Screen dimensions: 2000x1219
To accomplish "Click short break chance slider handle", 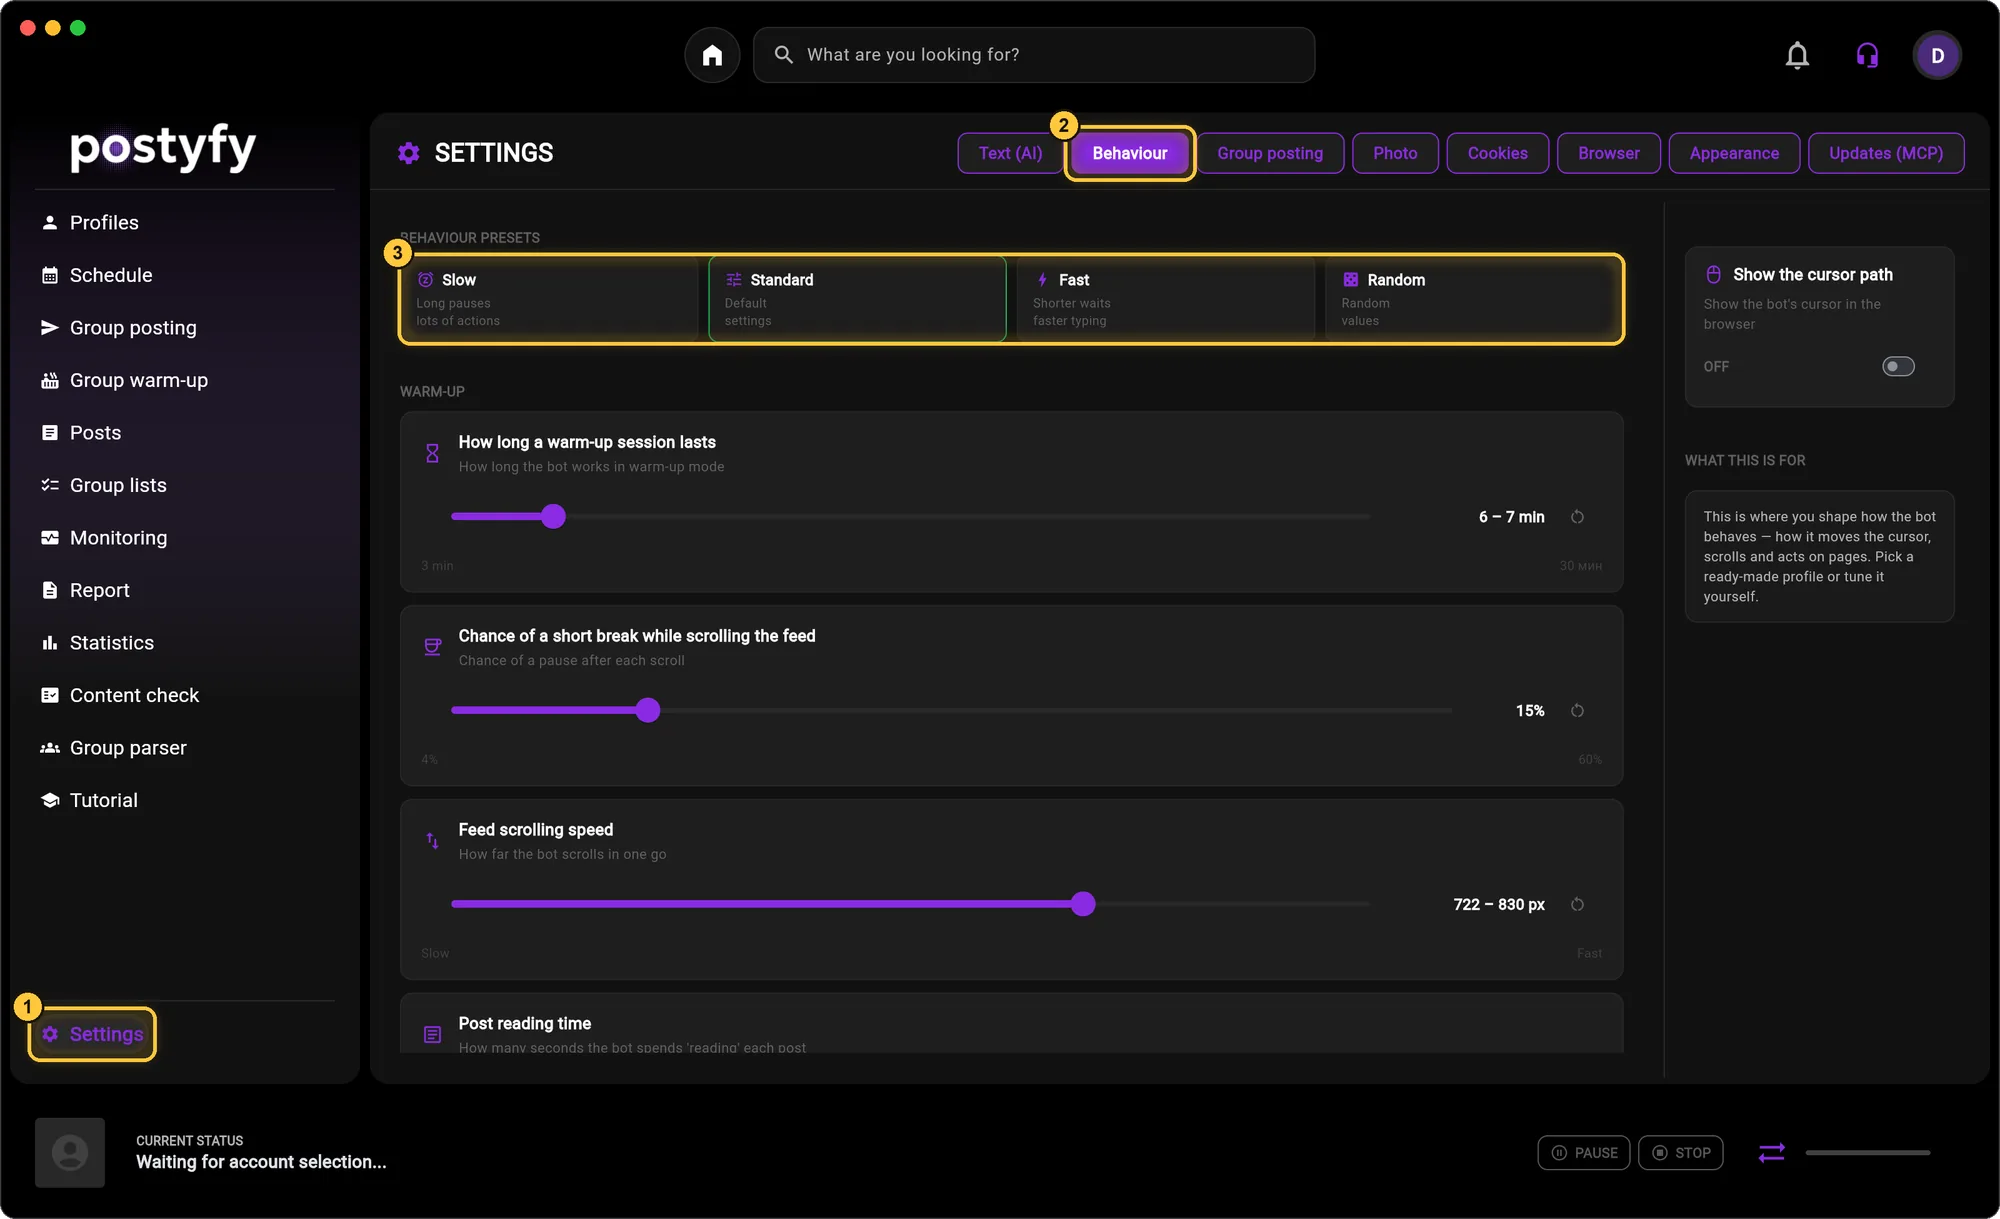I will (648, 711).
